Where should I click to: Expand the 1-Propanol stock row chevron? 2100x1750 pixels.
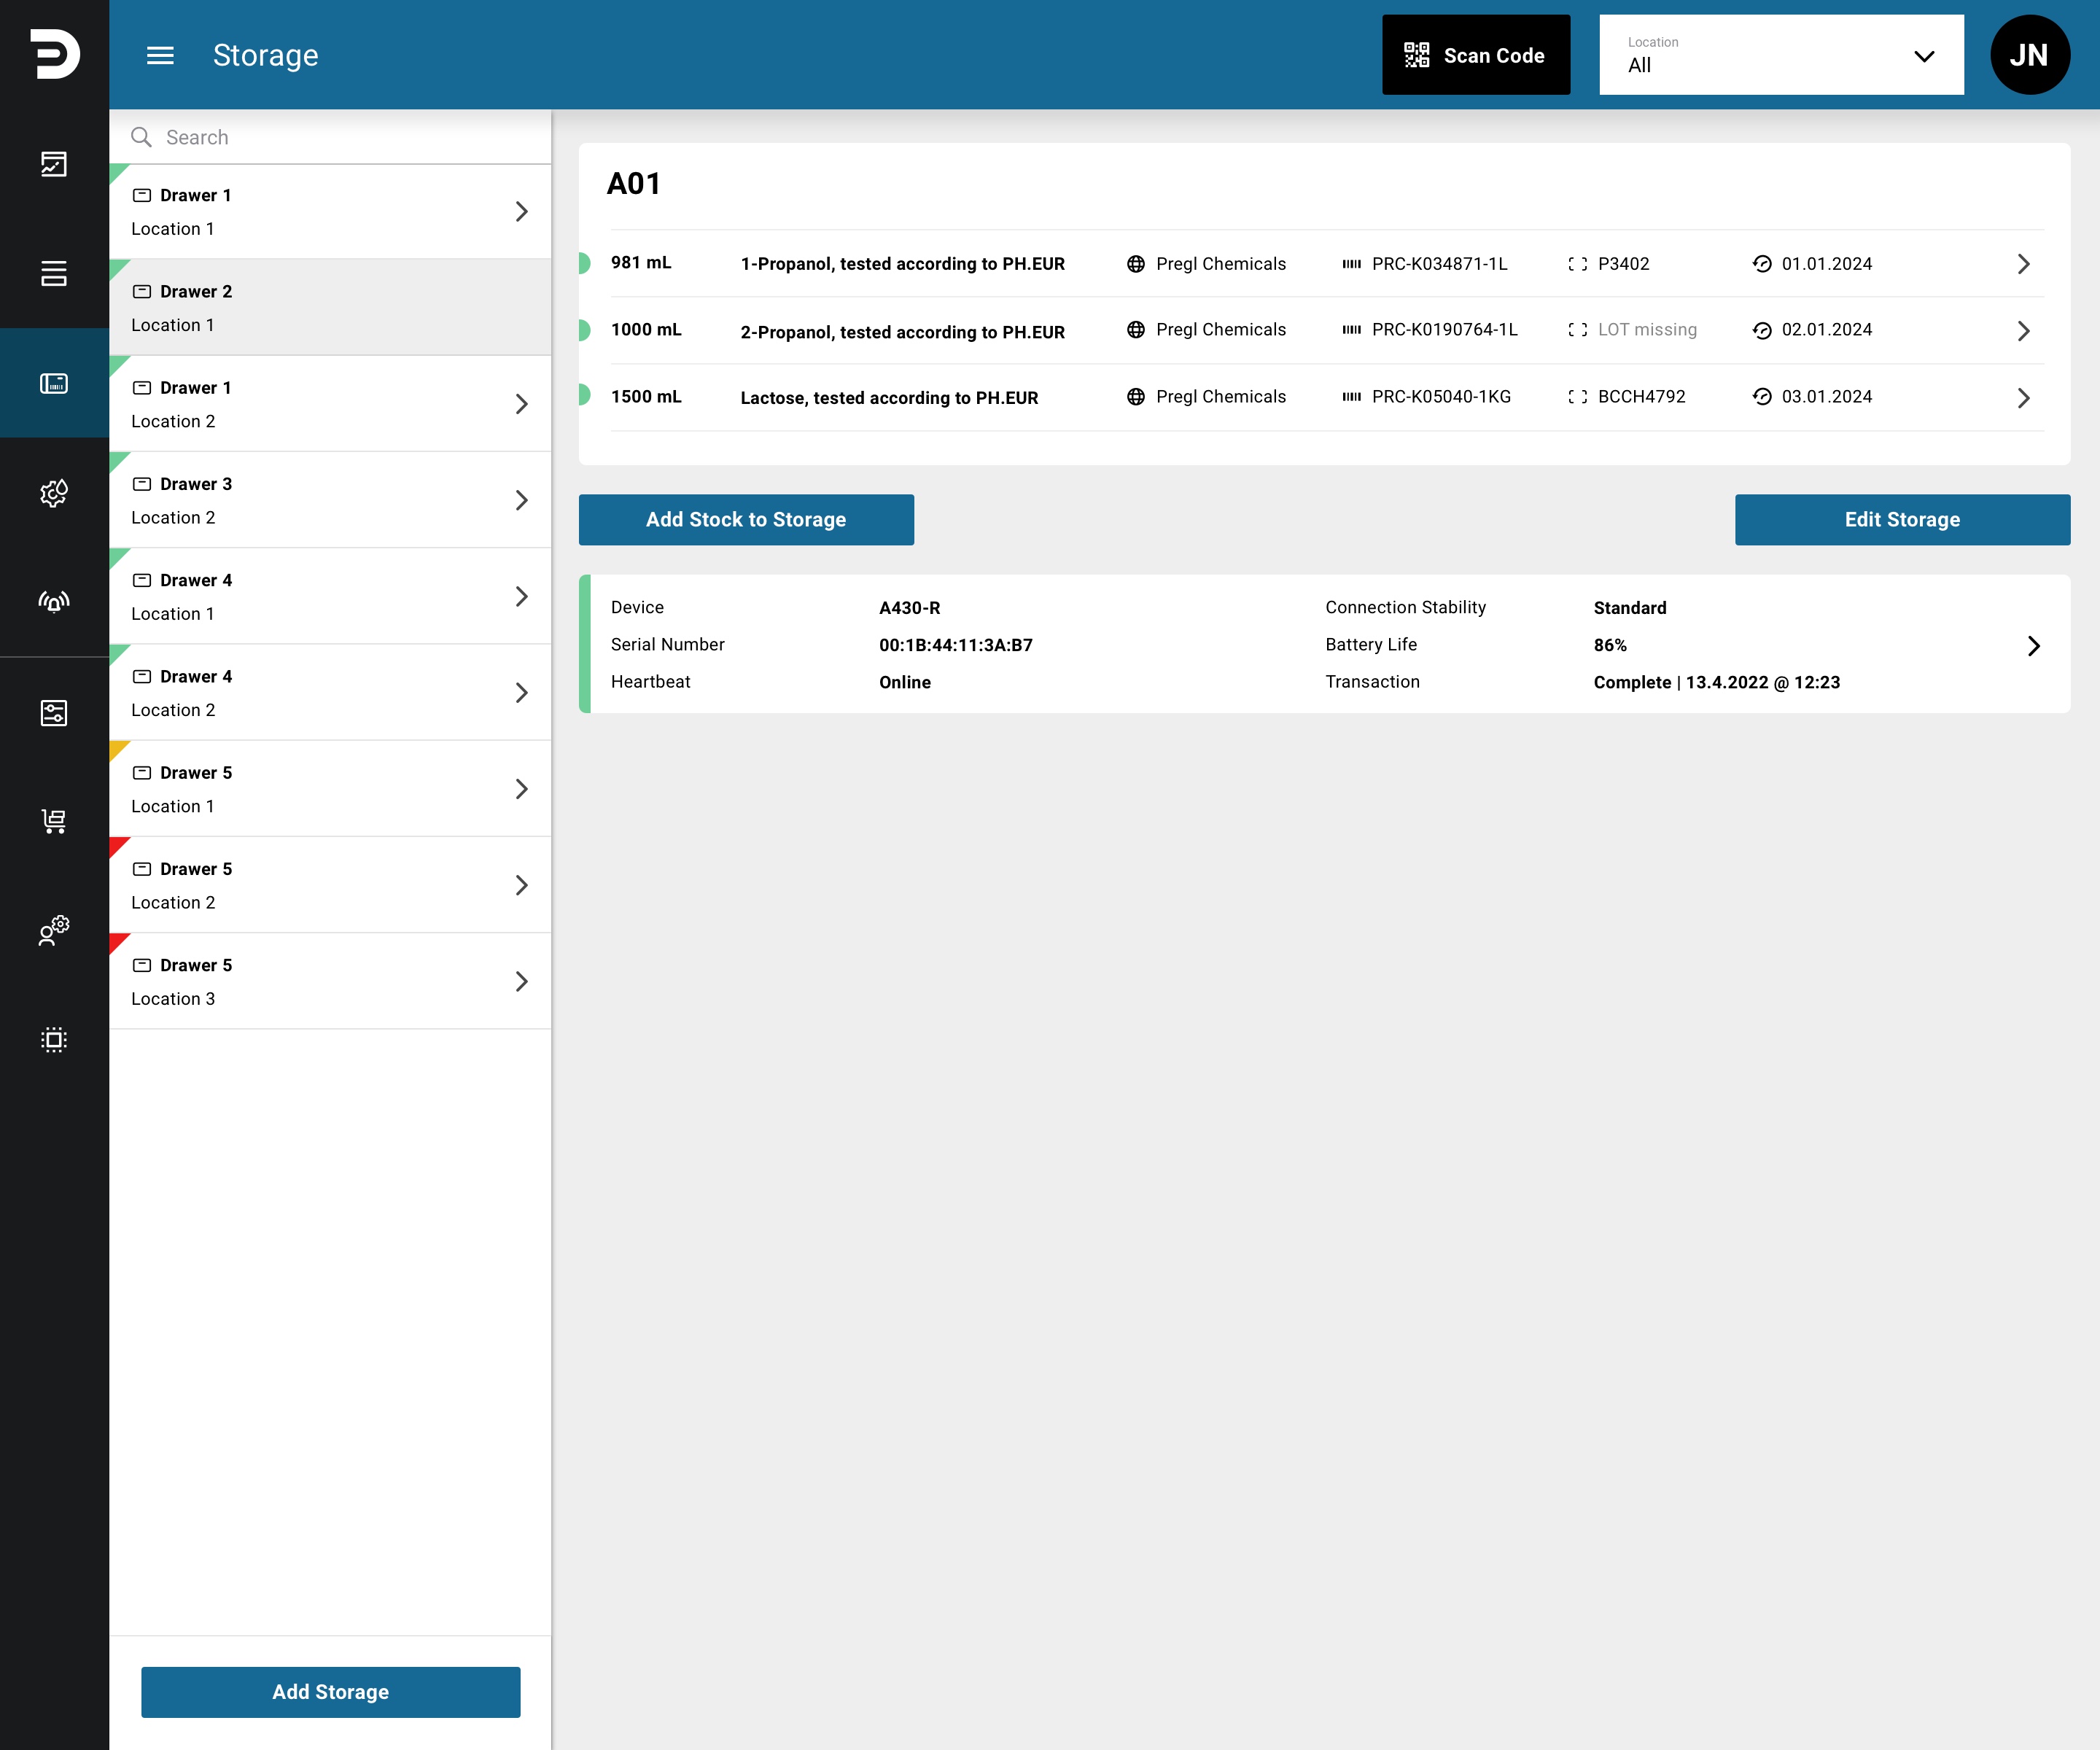[2023, 264]
